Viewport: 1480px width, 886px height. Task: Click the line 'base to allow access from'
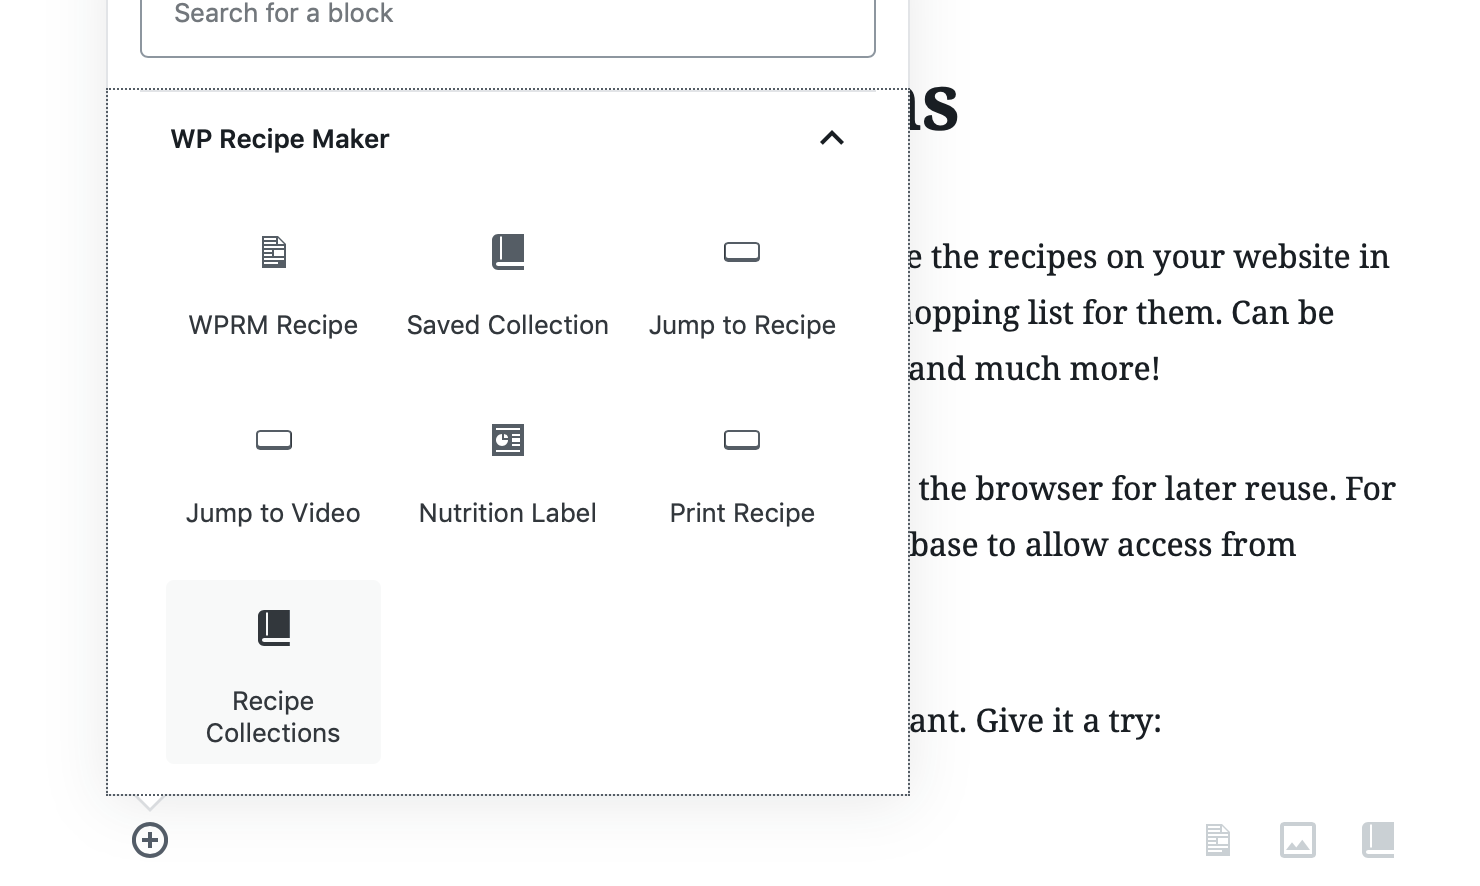click(1103, 545)
